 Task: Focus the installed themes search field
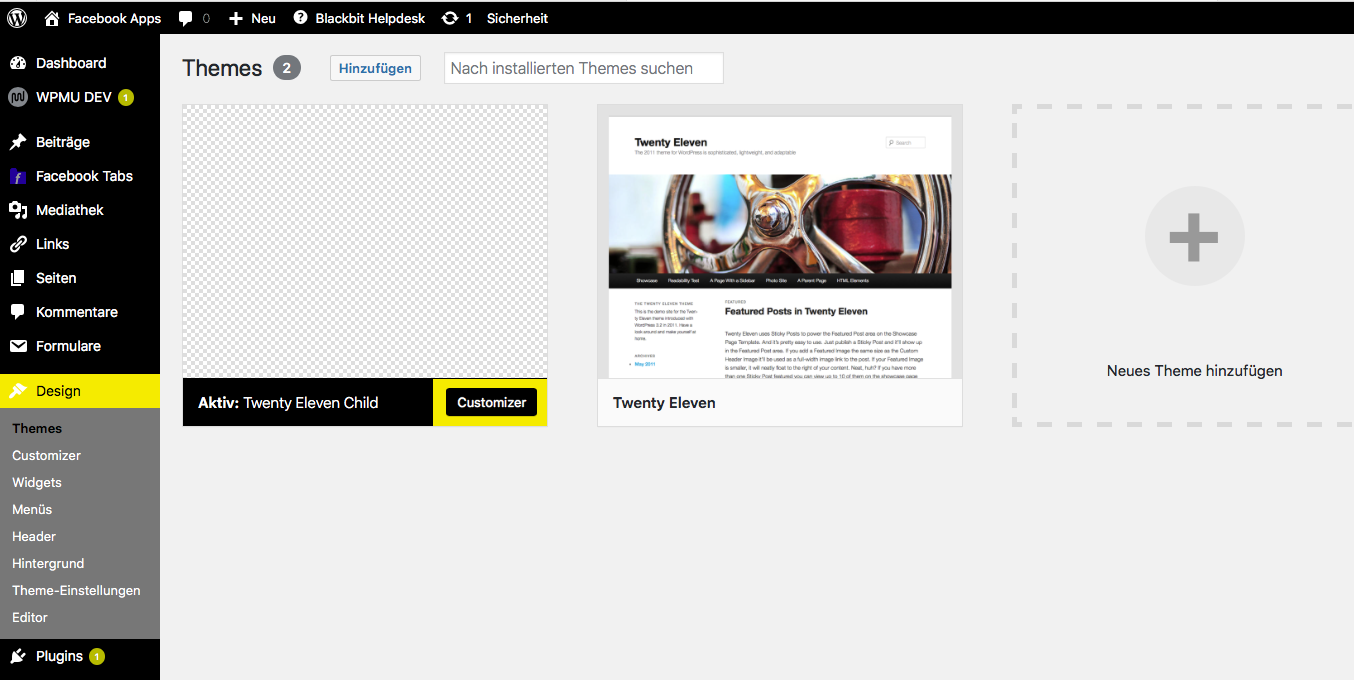[x=583, y=68]
